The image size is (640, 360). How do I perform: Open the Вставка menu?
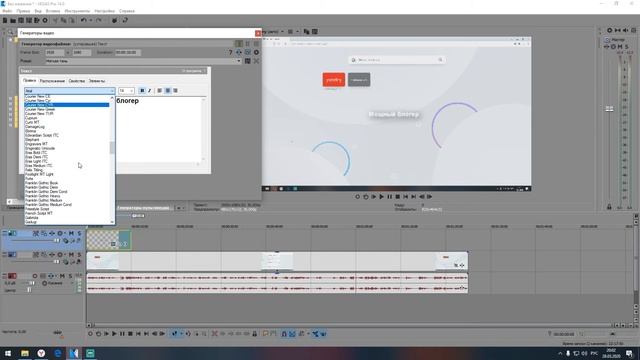53,11
